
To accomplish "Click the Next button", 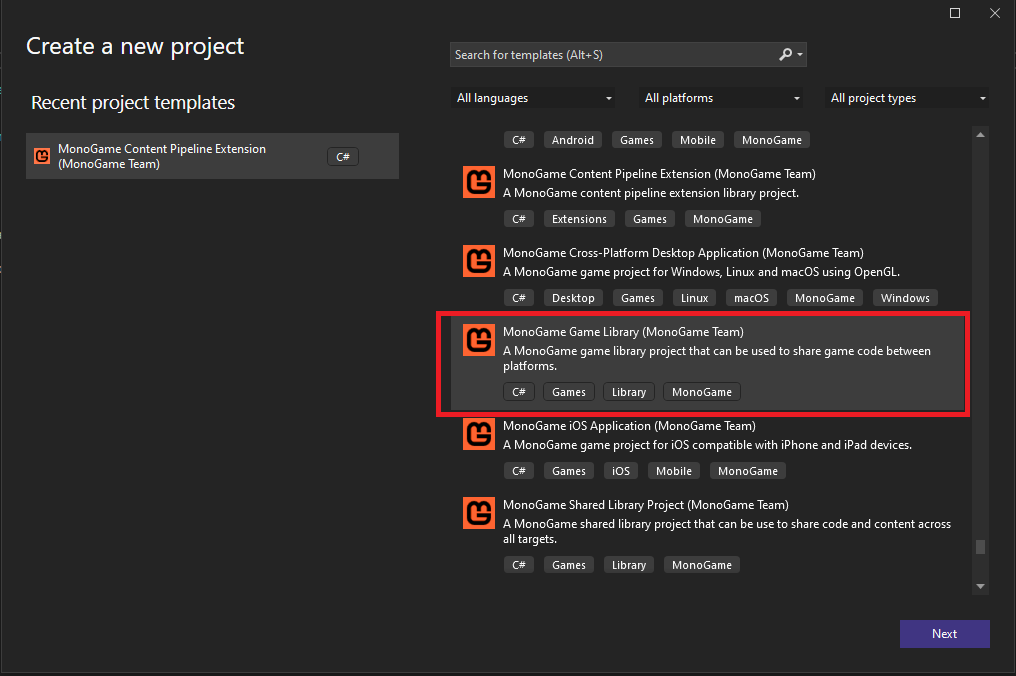I will tap(944, 634).
